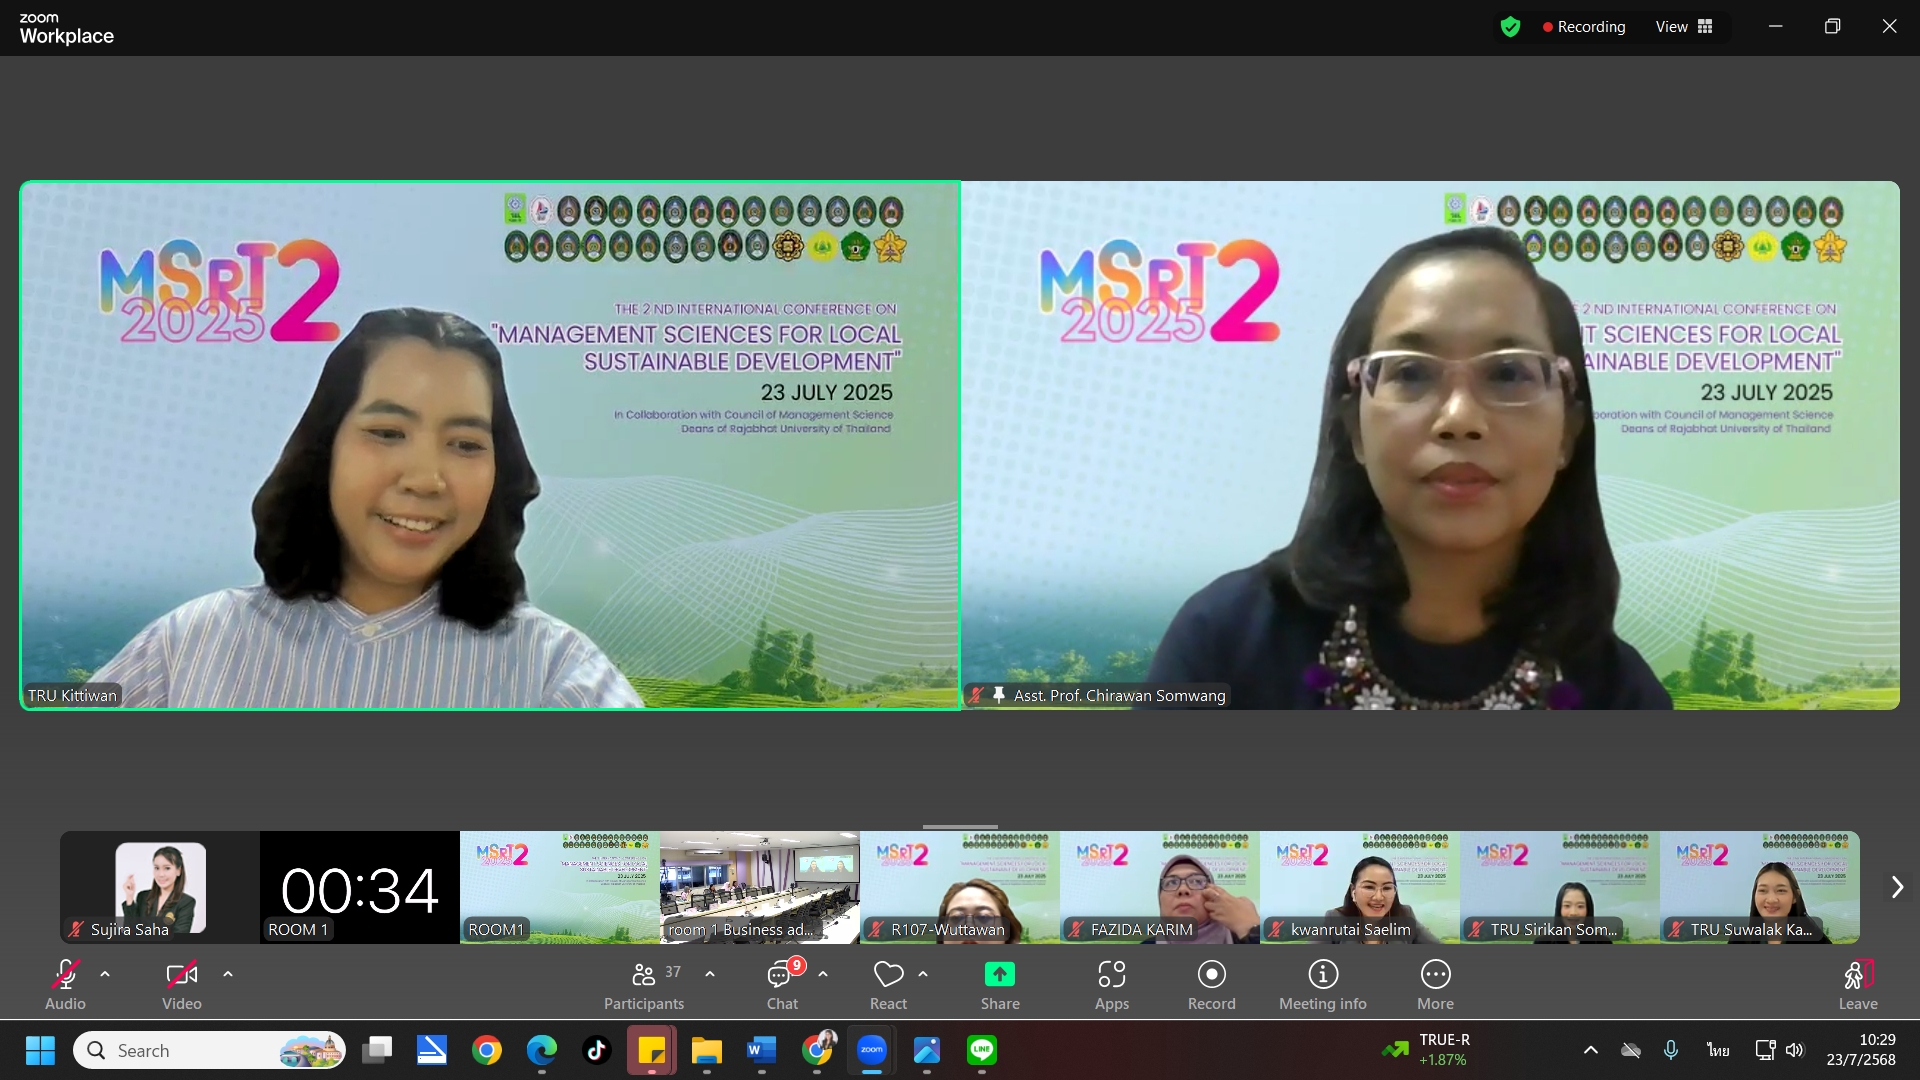Viewport: 1920px width, 1080px height.
Task: Open clock showing 10:29
Action: pos(1861,1050)
